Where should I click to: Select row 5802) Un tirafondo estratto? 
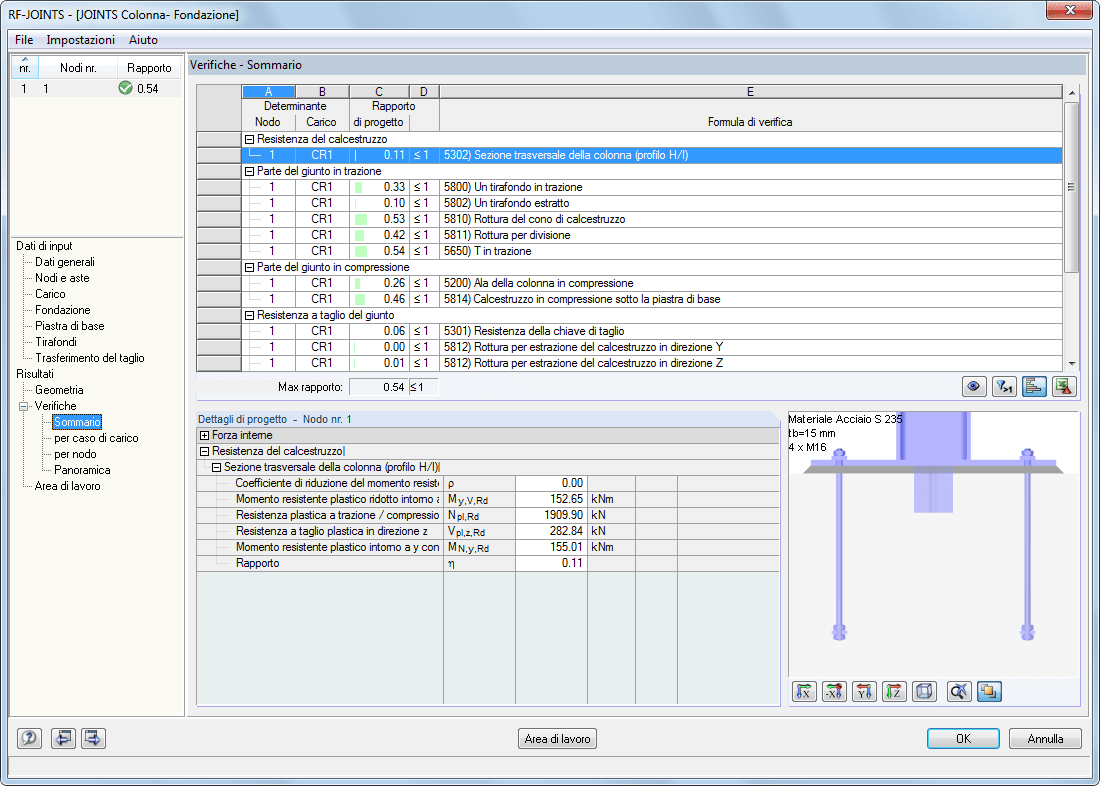tap(652, 204)
